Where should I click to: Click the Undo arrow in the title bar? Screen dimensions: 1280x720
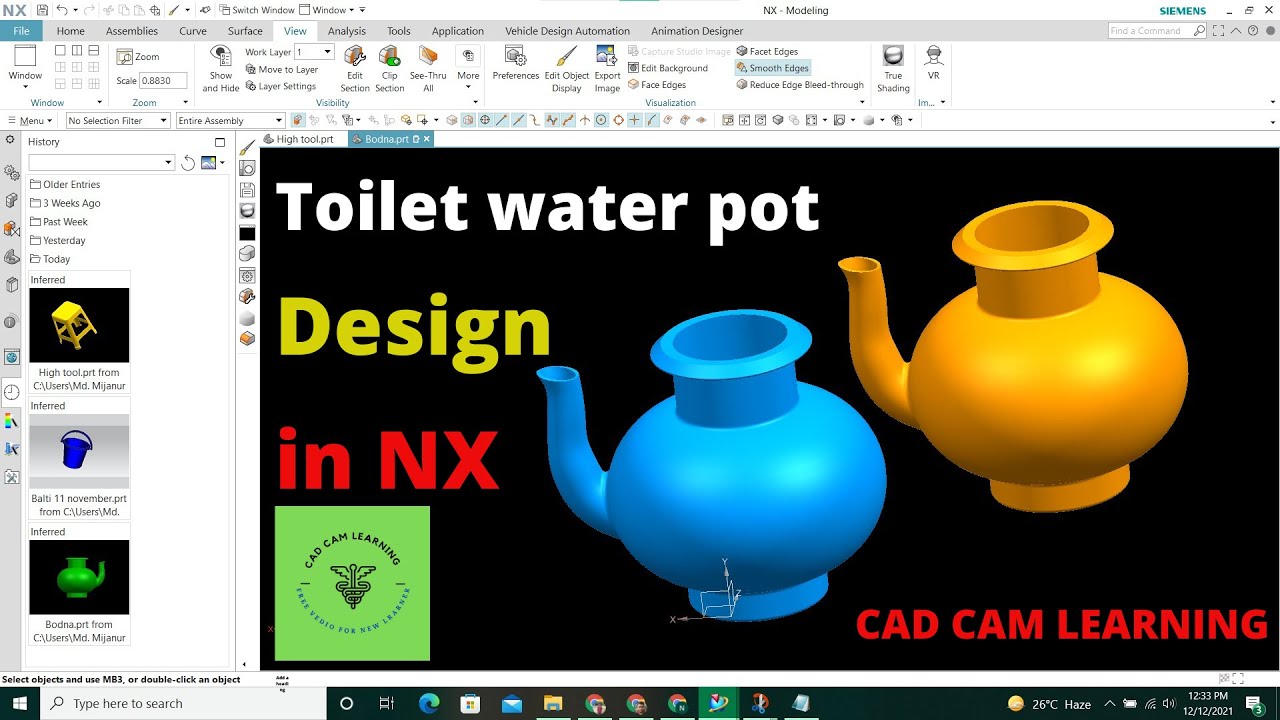tap(62, 10)
